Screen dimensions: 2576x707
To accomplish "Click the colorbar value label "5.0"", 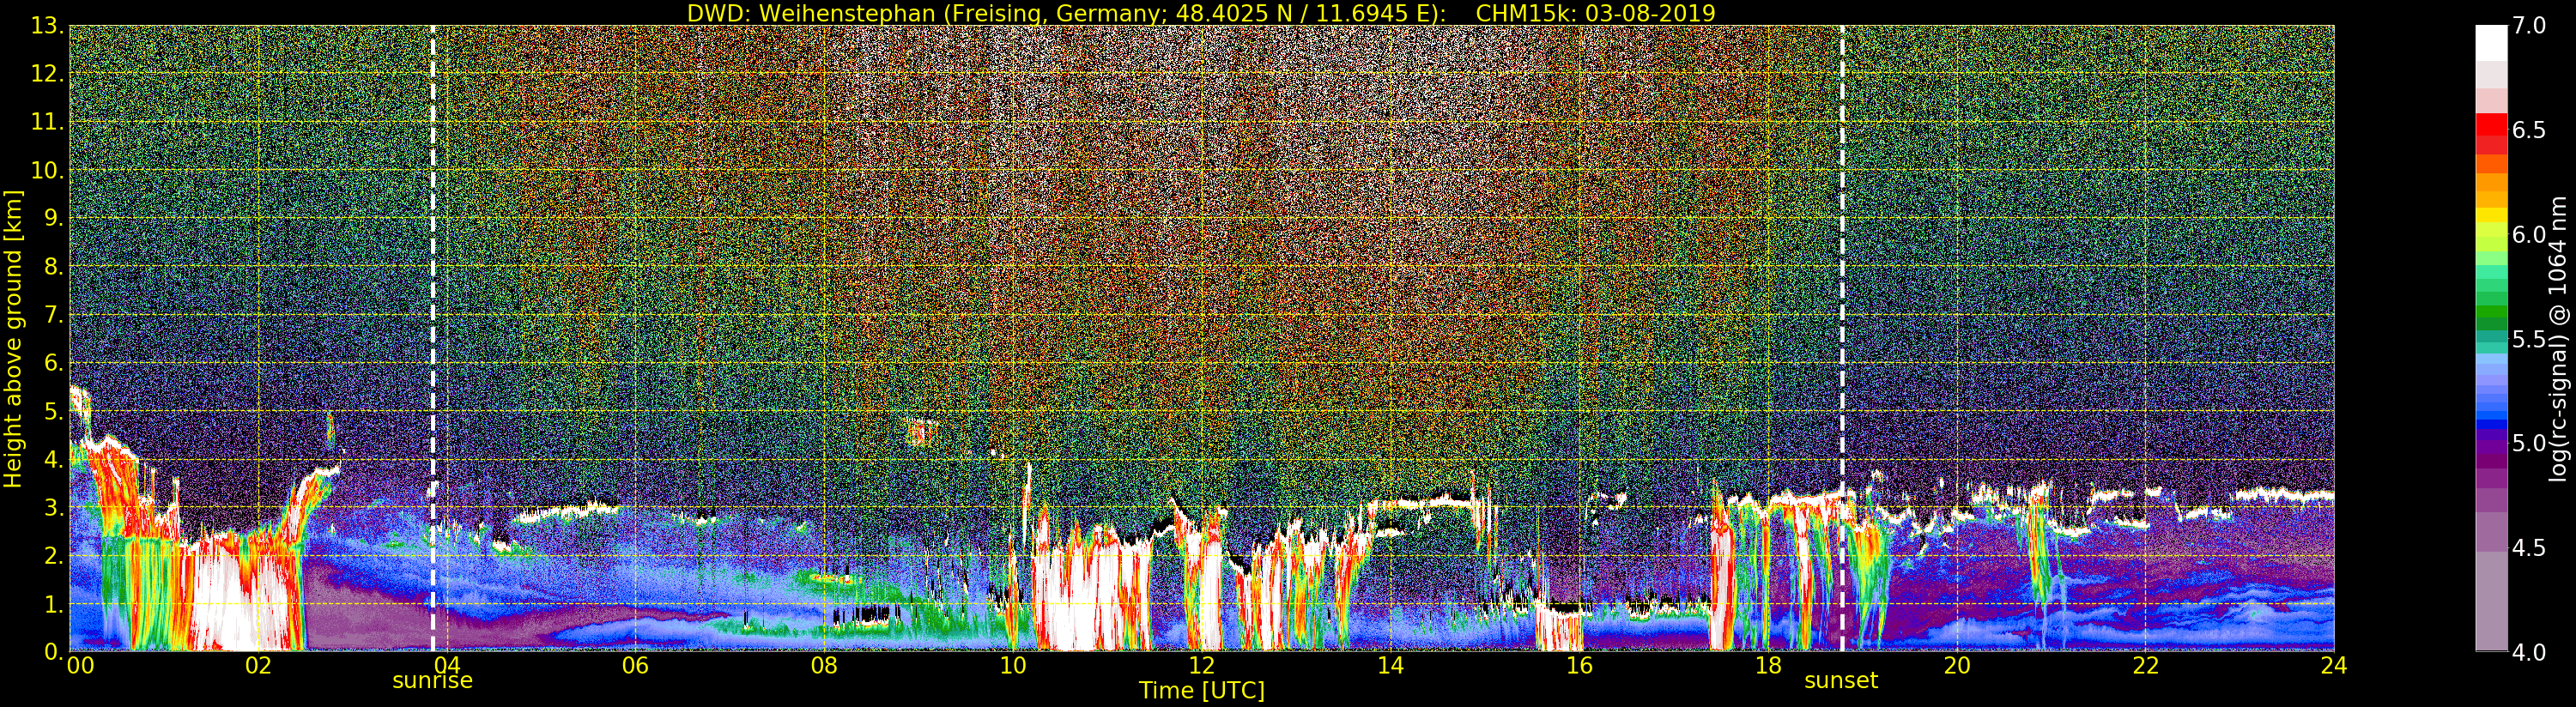I will [2529, 443].
